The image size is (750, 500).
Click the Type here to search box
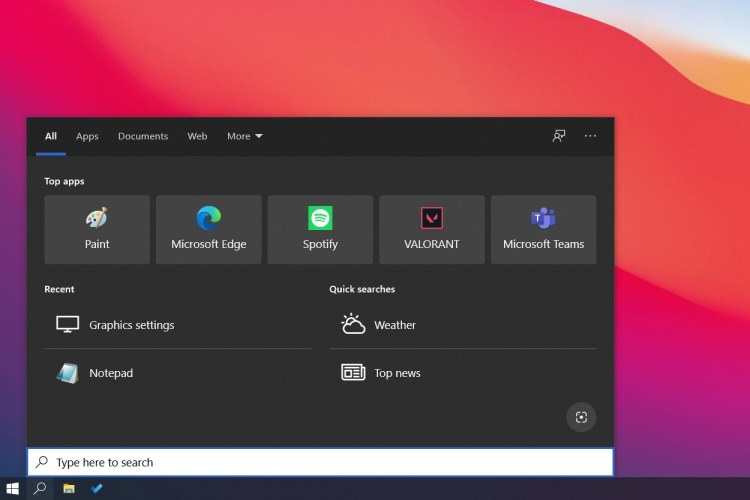point(320,462)
